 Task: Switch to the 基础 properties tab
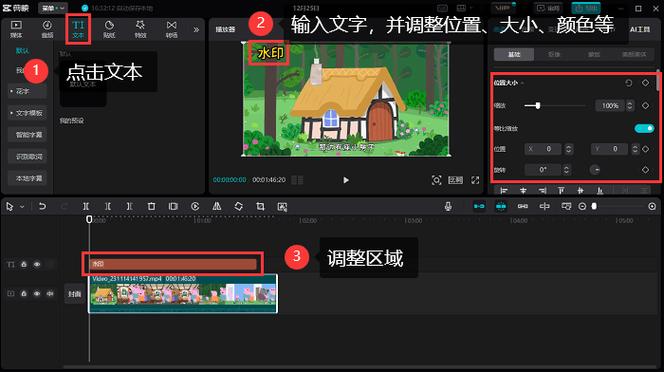[514, 54]
